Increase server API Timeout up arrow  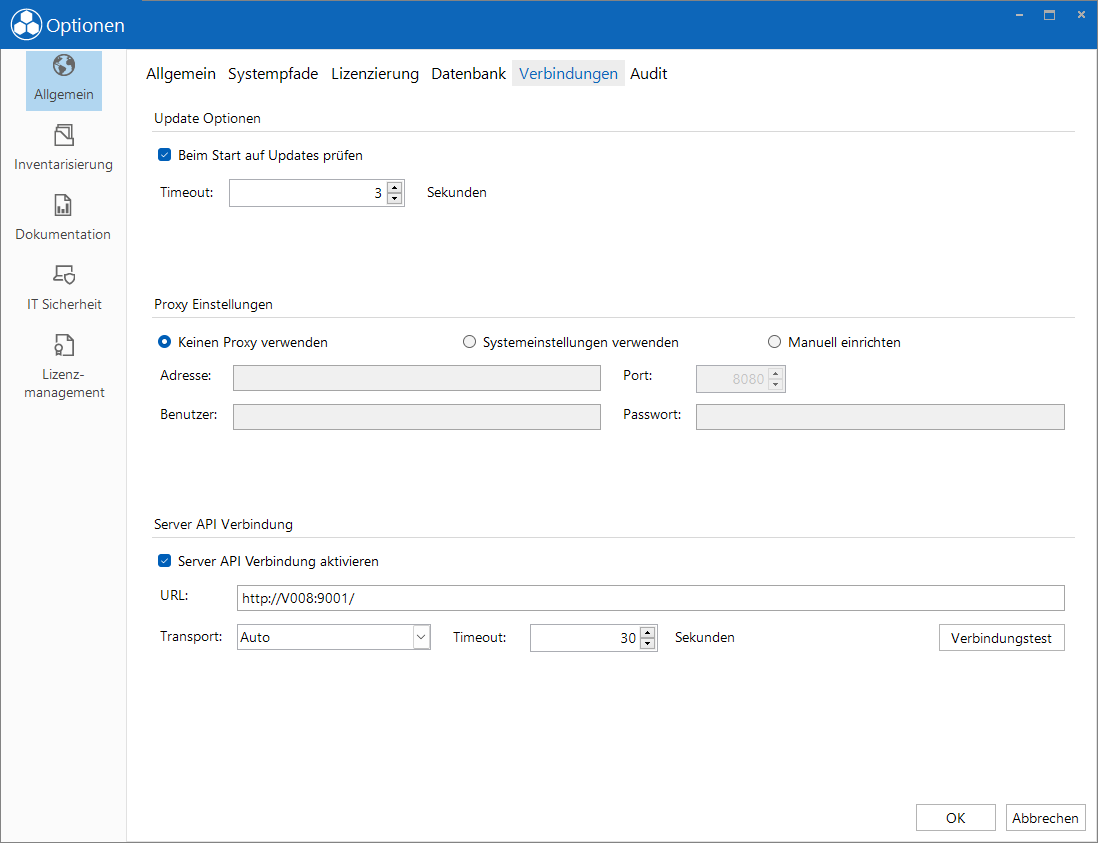click(x=648, y=632)
